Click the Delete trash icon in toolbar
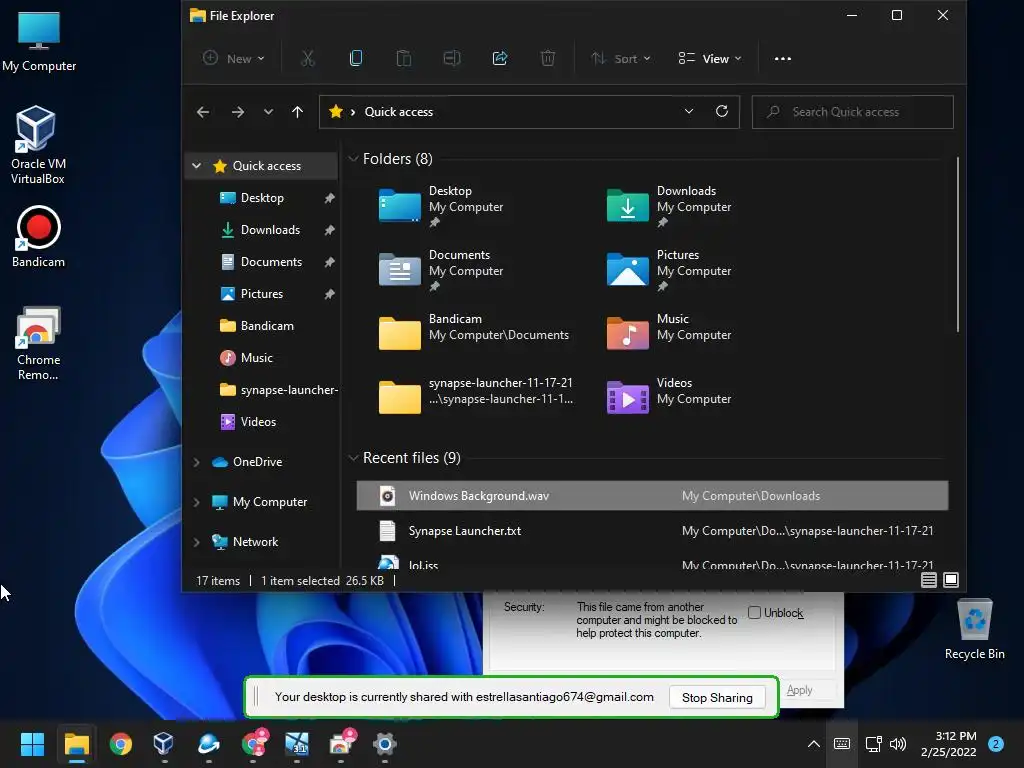 (x=548, y=59)
